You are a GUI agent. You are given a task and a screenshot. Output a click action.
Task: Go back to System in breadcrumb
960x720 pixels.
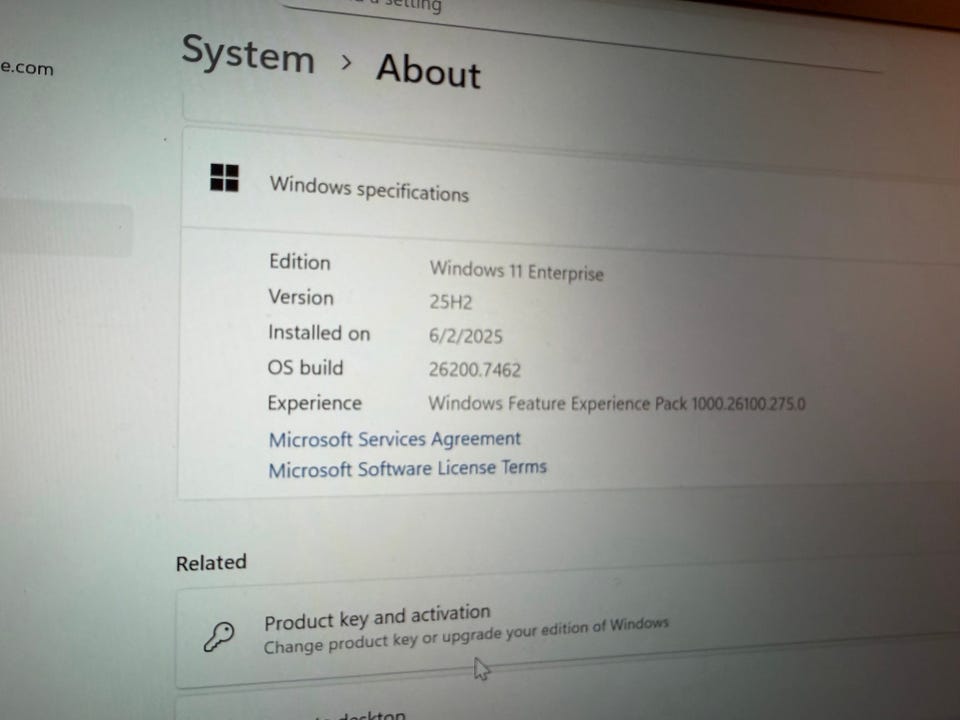coord(249,54)
